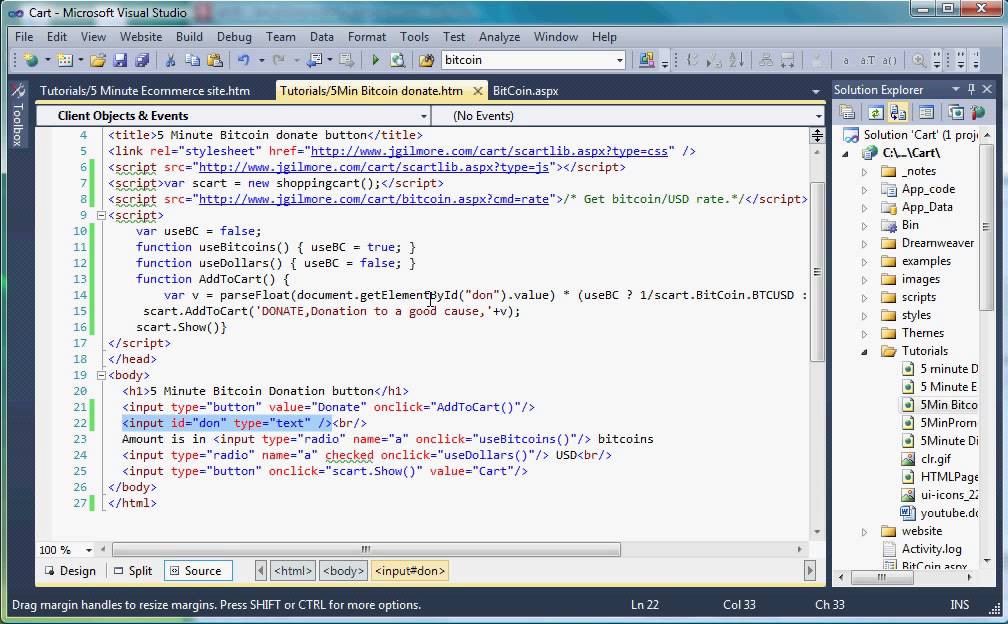Viewport: 1008px width, 624px height.
Task: Open the Debug menu
Action: 234,37
